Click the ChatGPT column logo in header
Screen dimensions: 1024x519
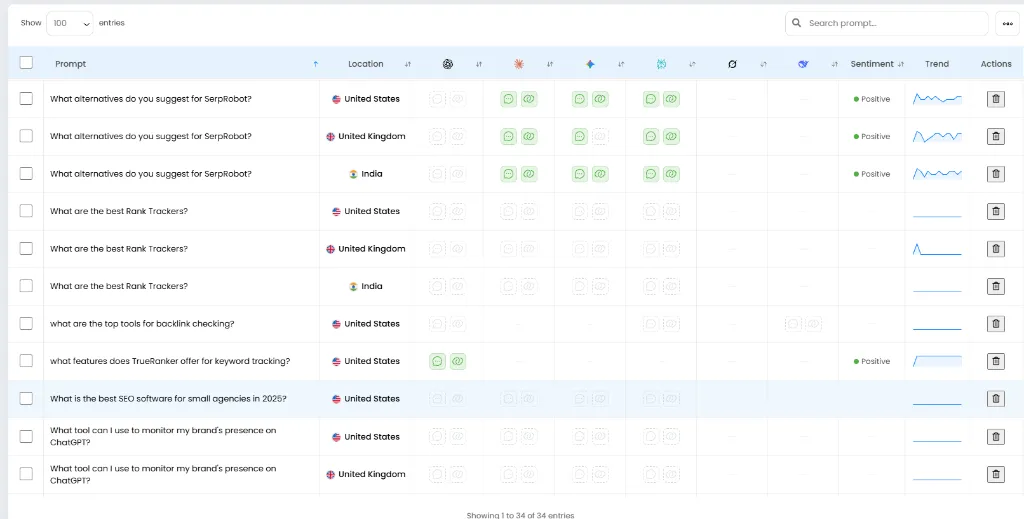pyautogui.click(x=447, y=64)
